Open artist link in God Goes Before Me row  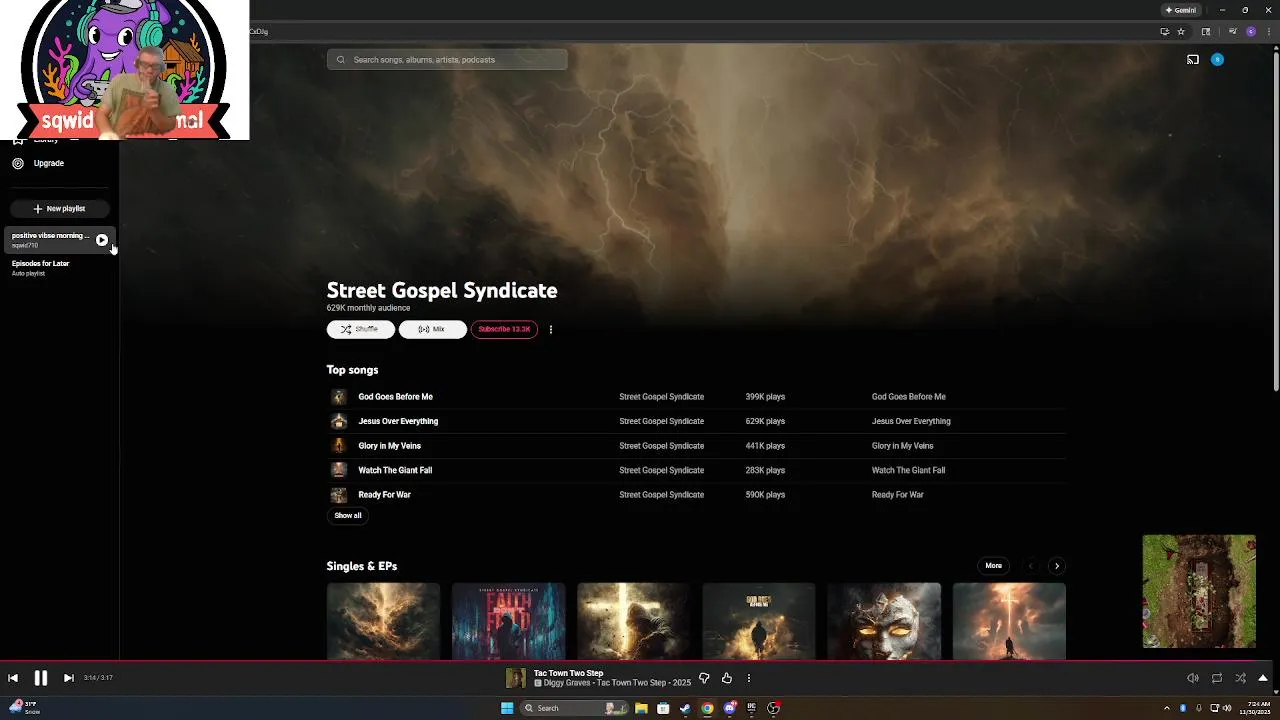click(661, 397)
